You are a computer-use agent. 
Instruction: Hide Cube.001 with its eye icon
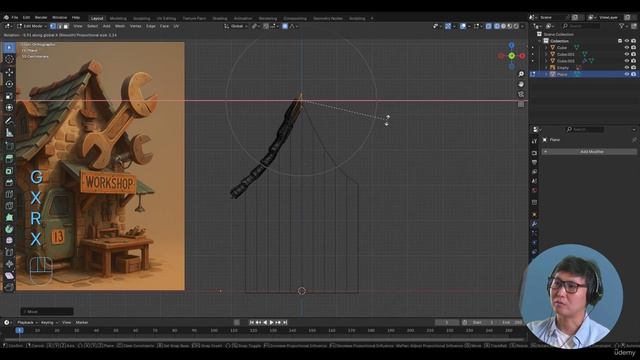point(627,54)
